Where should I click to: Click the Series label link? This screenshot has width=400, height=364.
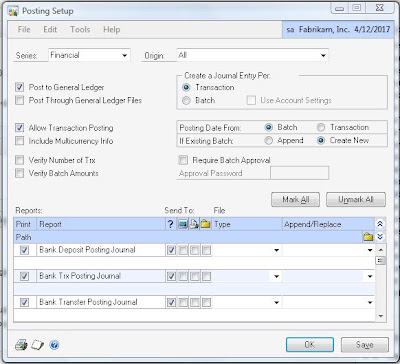point(26,56)
